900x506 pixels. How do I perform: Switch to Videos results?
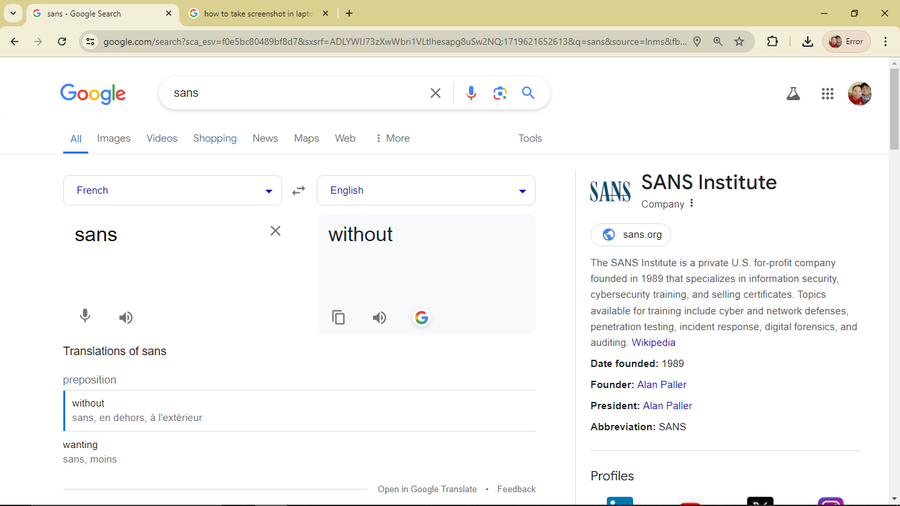tap(162, 138)
